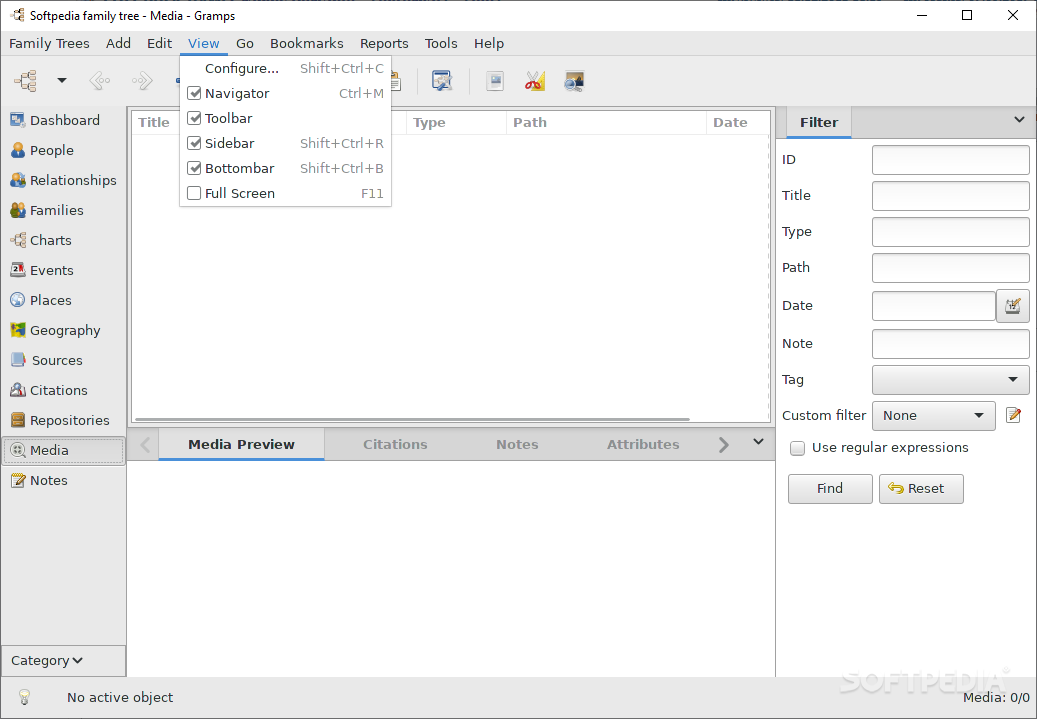Open Charts view in the sidebar
This screenshot has width=1037, height=719.
63,240
